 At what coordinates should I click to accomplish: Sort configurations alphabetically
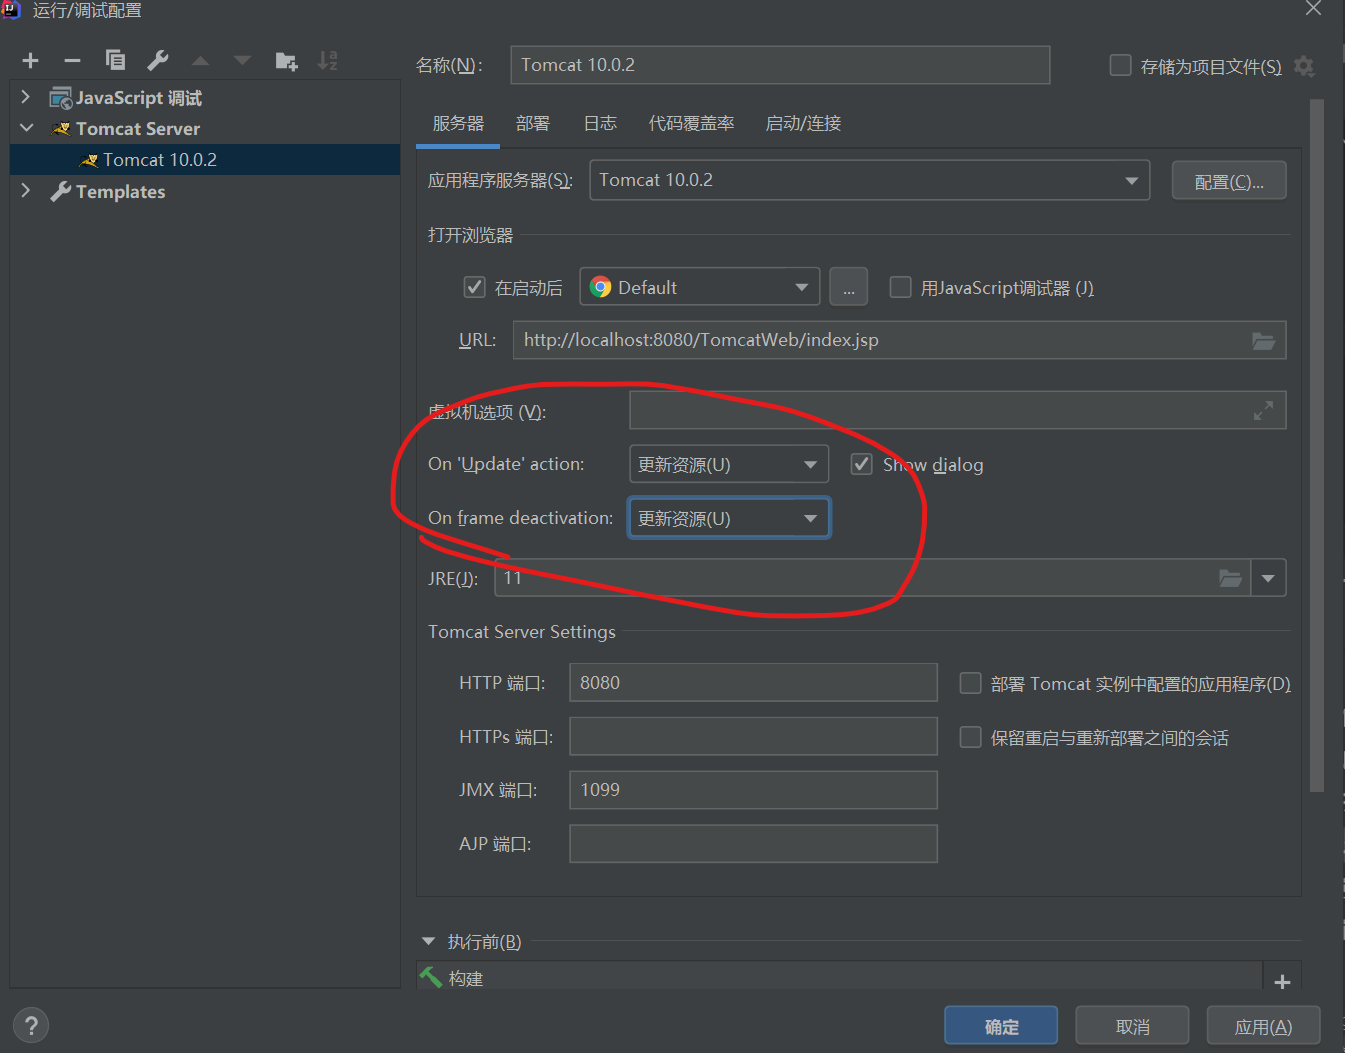[x=328, y=61]
